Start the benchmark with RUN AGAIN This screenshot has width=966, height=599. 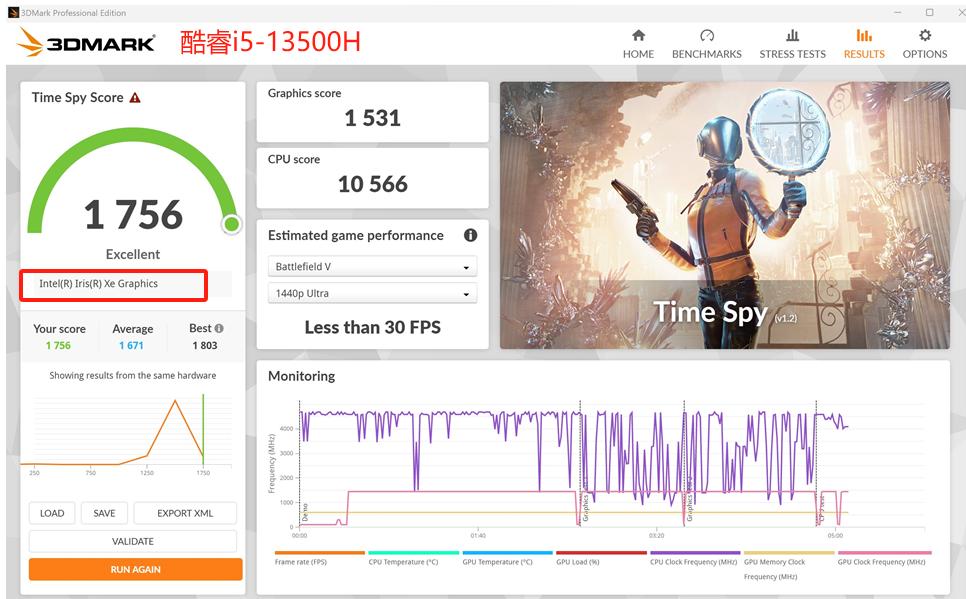tap(136, 569)
